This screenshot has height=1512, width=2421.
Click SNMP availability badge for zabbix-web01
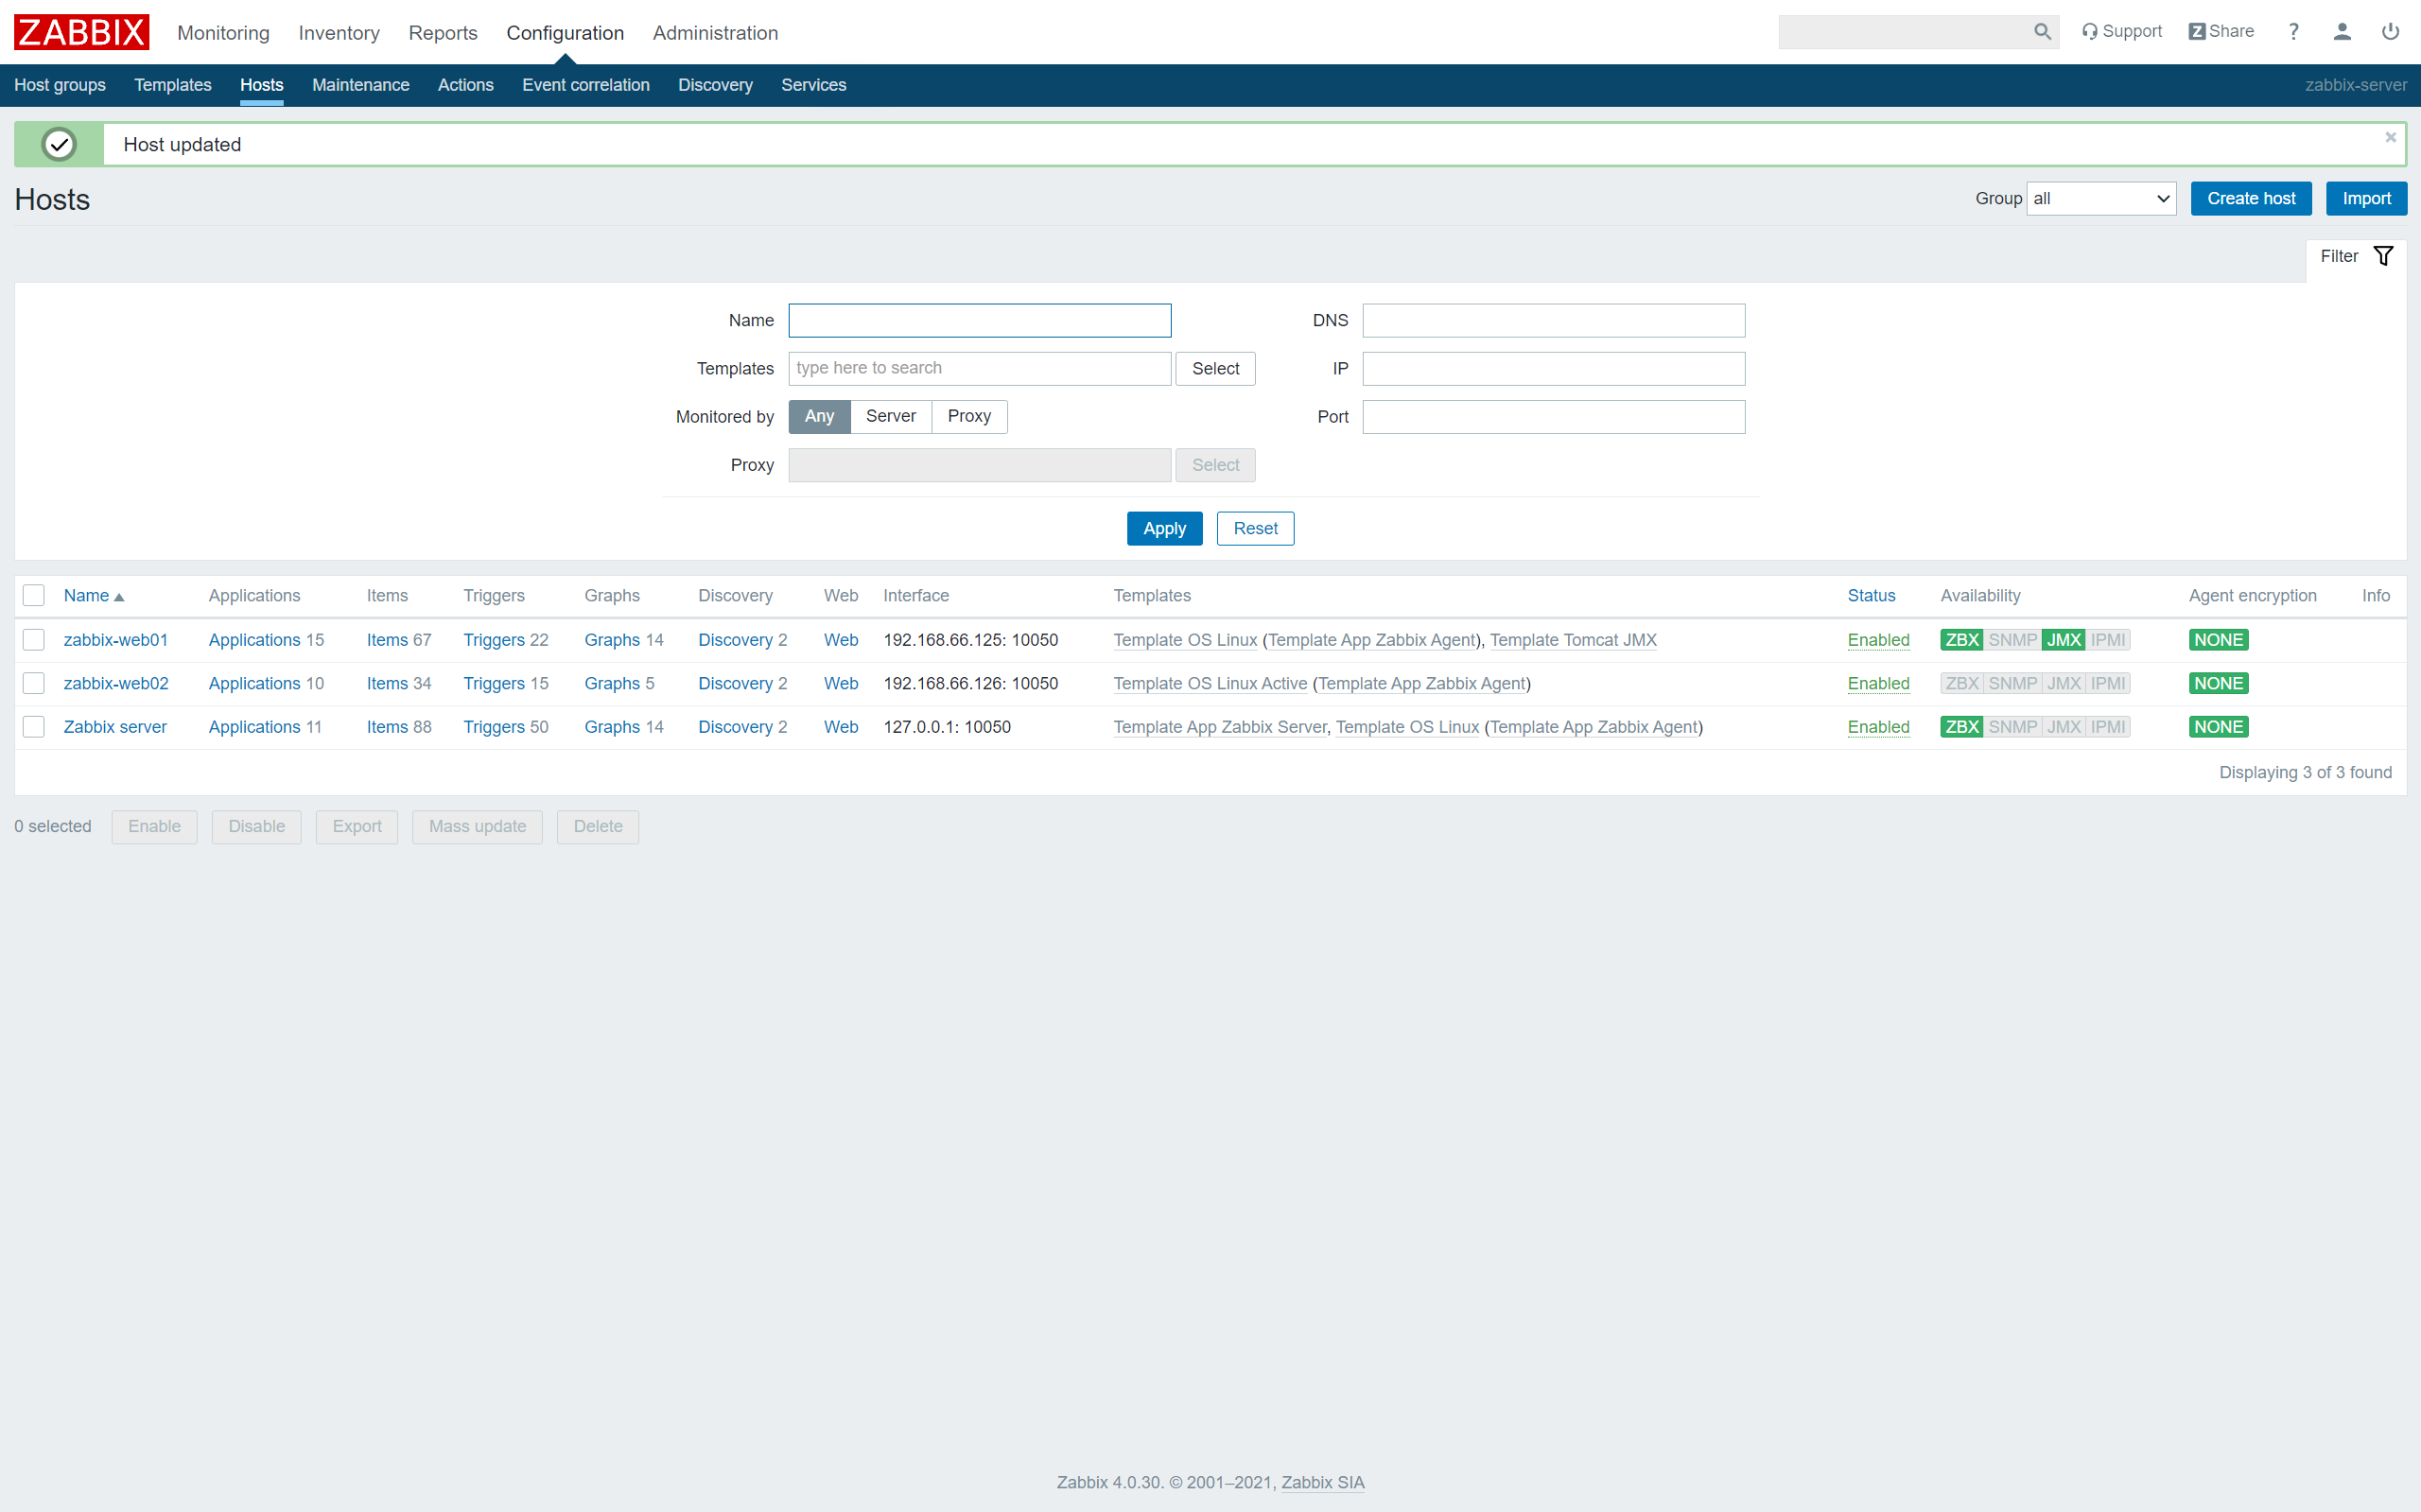[x=2012, y=640]
